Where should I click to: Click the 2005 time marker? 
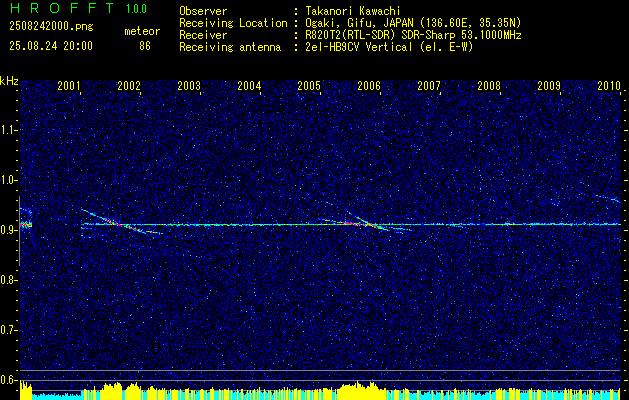coord(309,85)
